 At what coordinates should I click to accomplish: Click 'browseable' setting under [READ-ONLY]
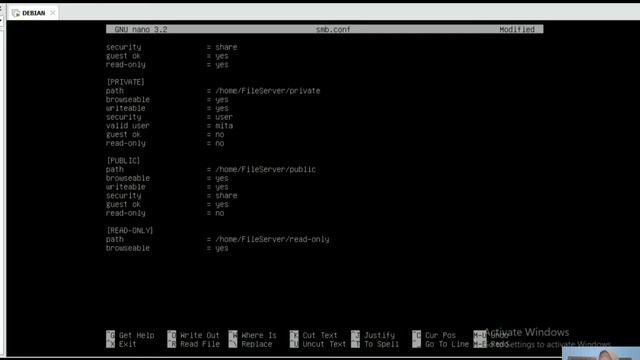pos(128,248)
